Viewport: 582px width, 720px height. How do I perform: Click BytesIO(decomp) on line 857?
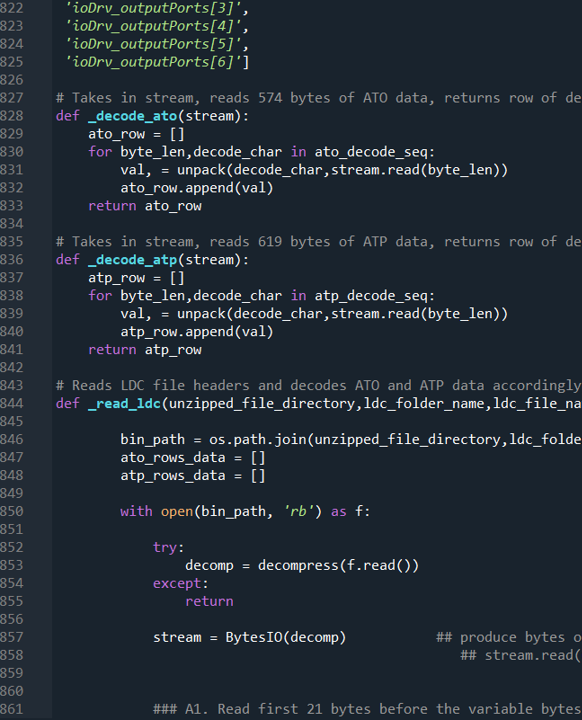click(x=286, y=637)
